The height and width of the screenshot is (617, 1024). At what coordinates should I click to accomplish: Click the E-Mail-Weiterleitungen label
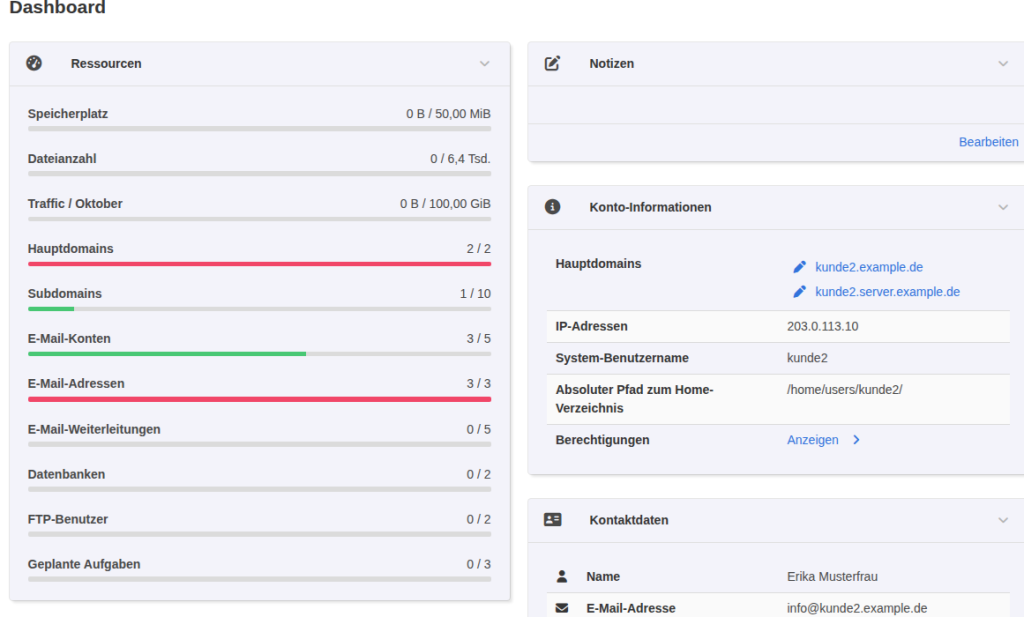point(93,430)
